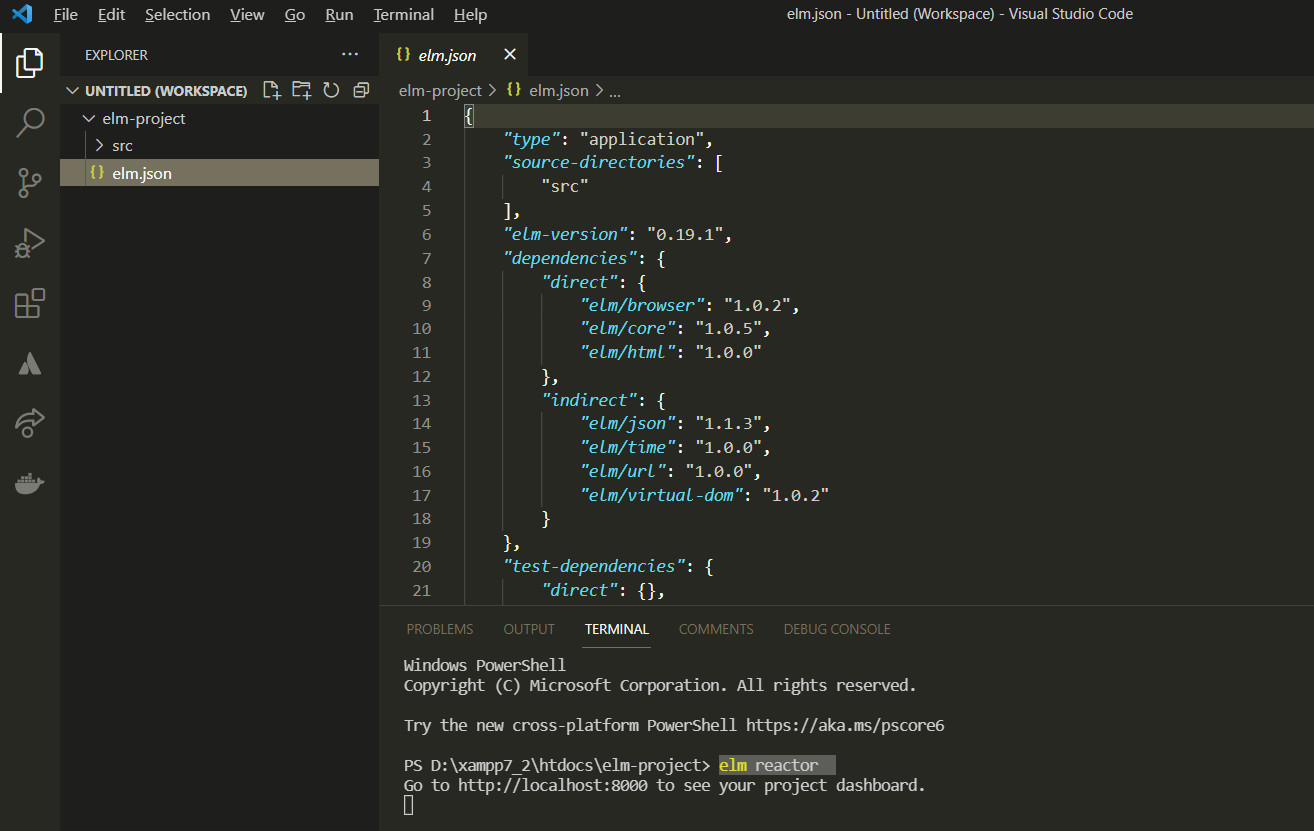Switch to the PROBLEMS panel tab
Viewport: 1314px width, 831px height.
click(x=440, y=629)
